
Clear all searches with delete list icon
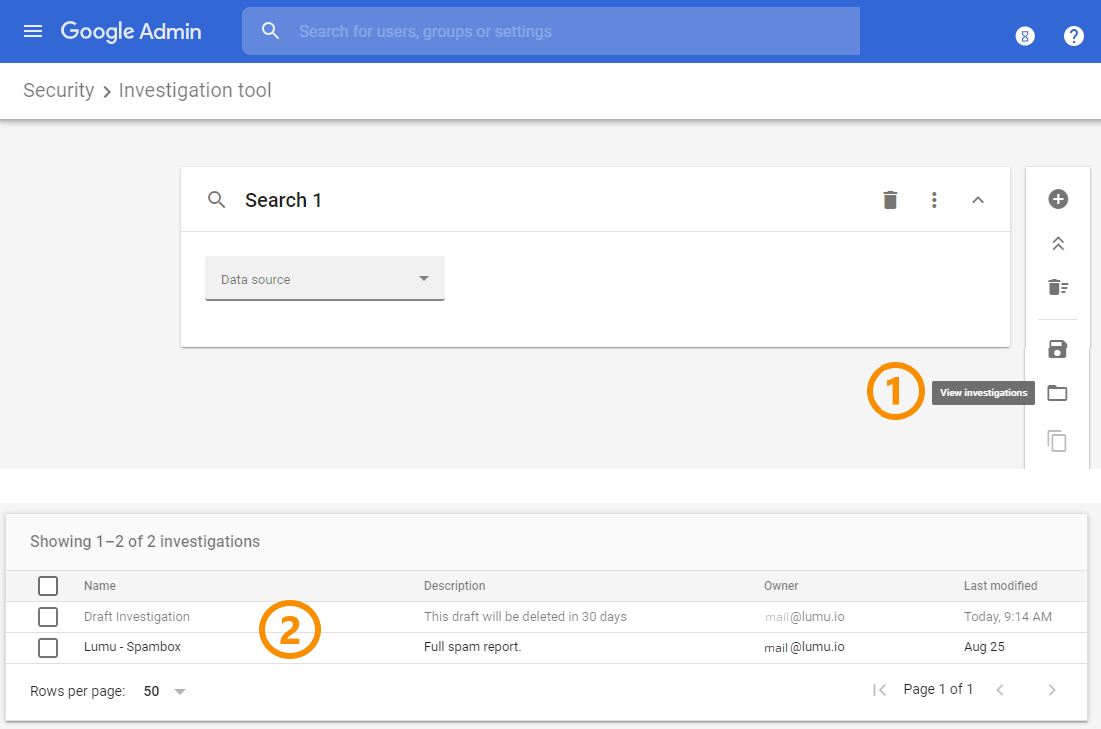click(1057, 288)
